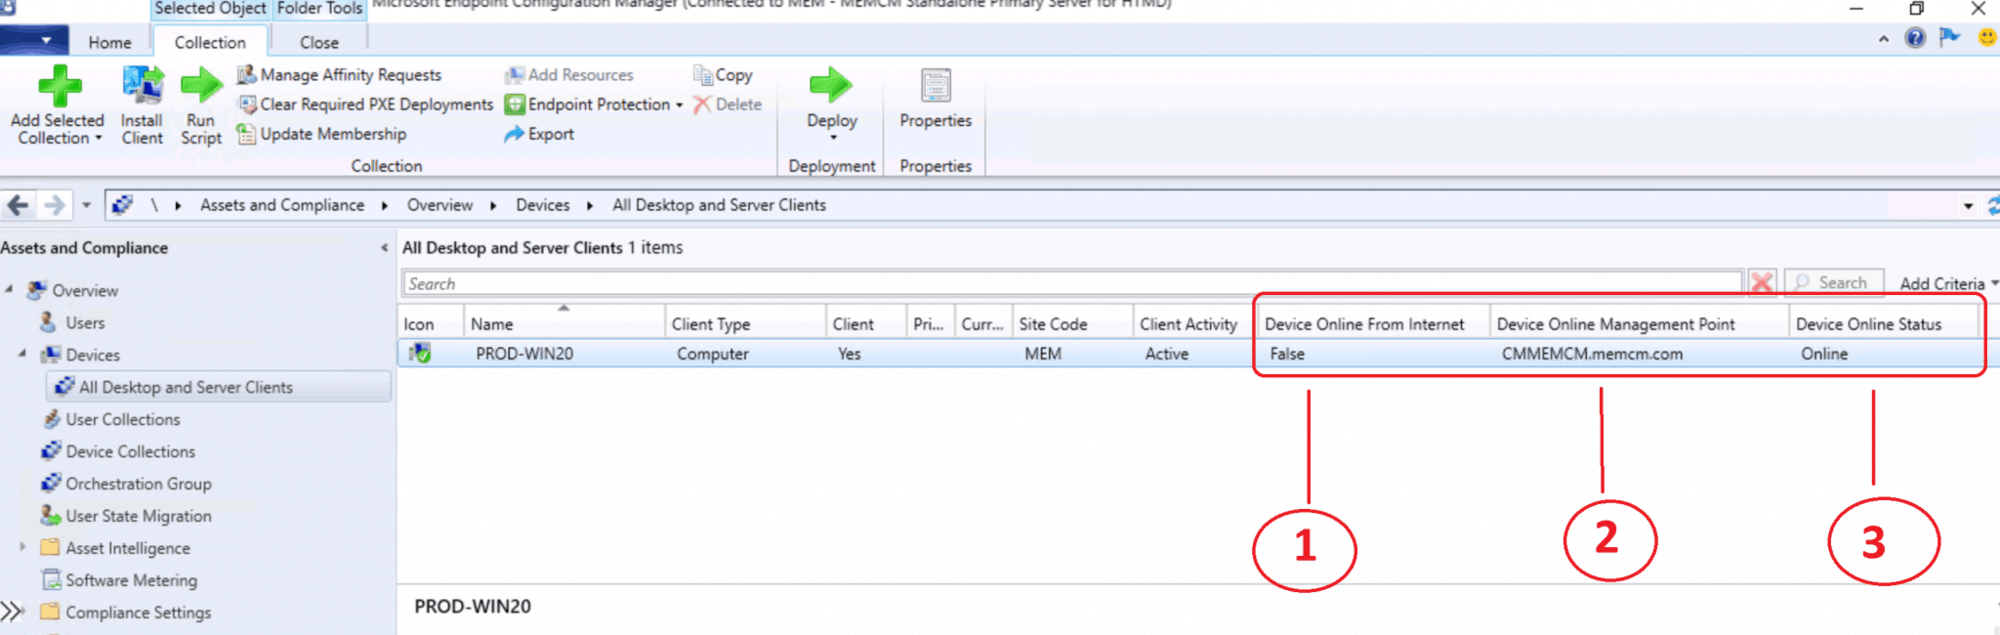Select Orchestration Group in the tree
The image size is (2000, 635).
click(x=138, y=483)
